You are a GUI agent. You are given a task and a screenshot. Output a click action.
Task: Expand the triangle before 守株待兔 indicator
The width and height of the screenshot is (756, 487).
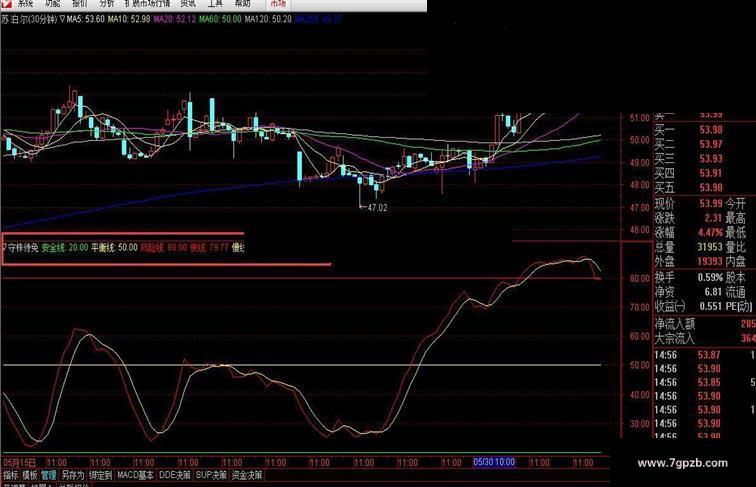(5, 248)
